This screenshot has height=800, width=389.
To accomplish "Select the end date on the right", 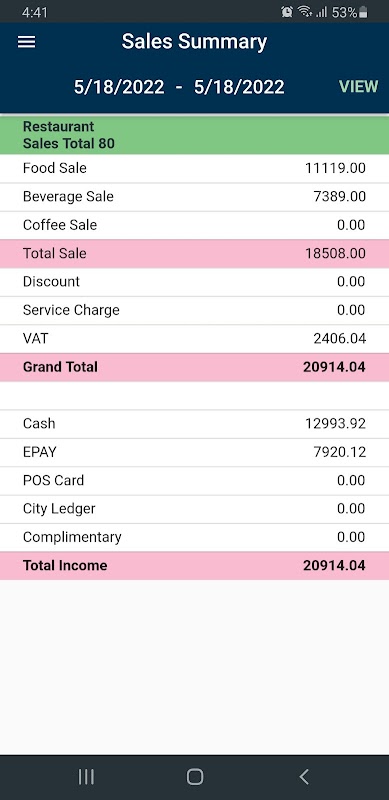I will click(239, 87).
